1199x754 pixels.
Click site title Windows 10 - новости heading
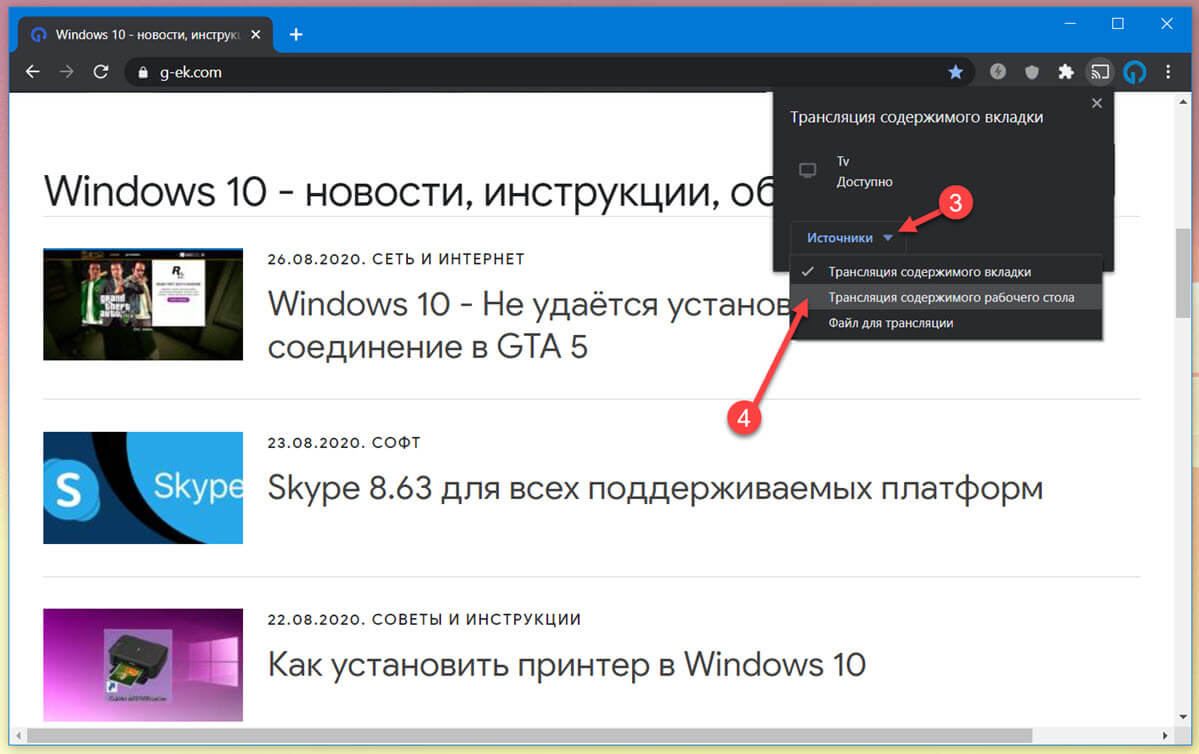pyautogui.click(x=409, y=190)
